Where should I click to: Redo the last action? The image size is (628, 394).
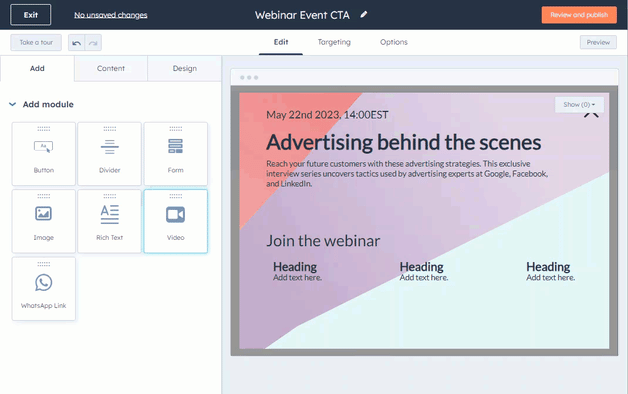93,42
